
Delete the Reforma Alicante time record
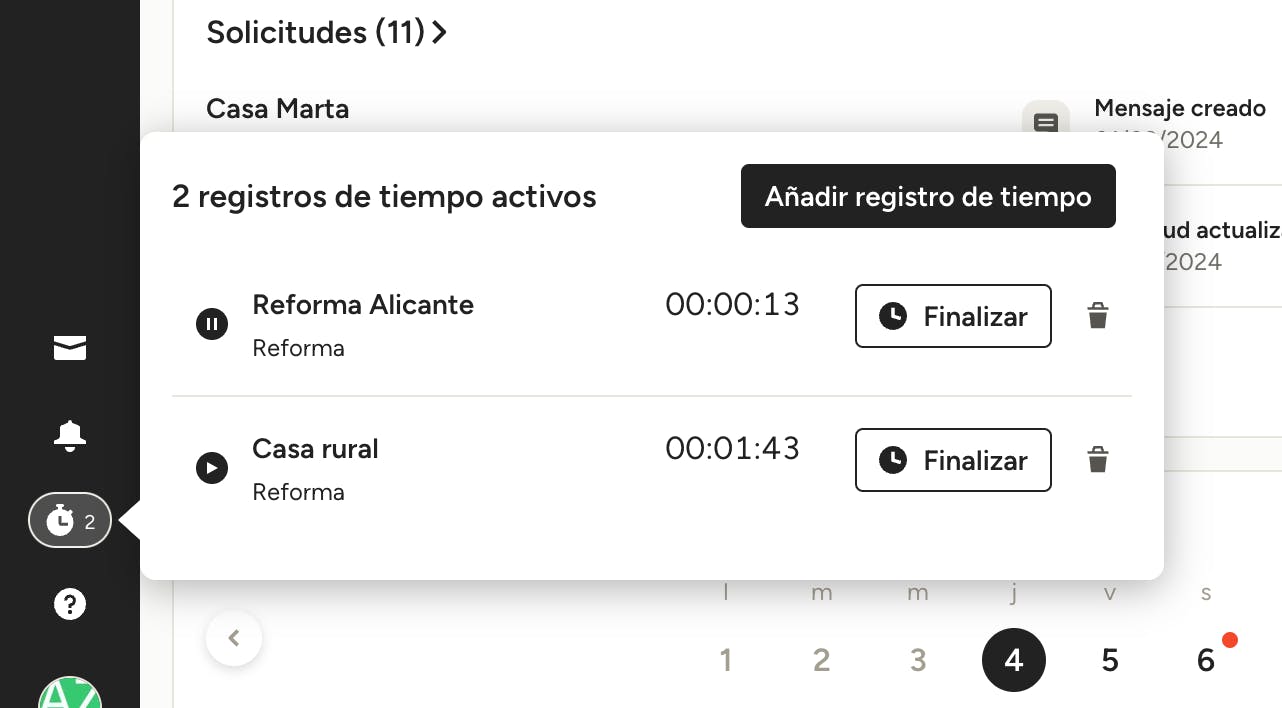[1098, 317]
